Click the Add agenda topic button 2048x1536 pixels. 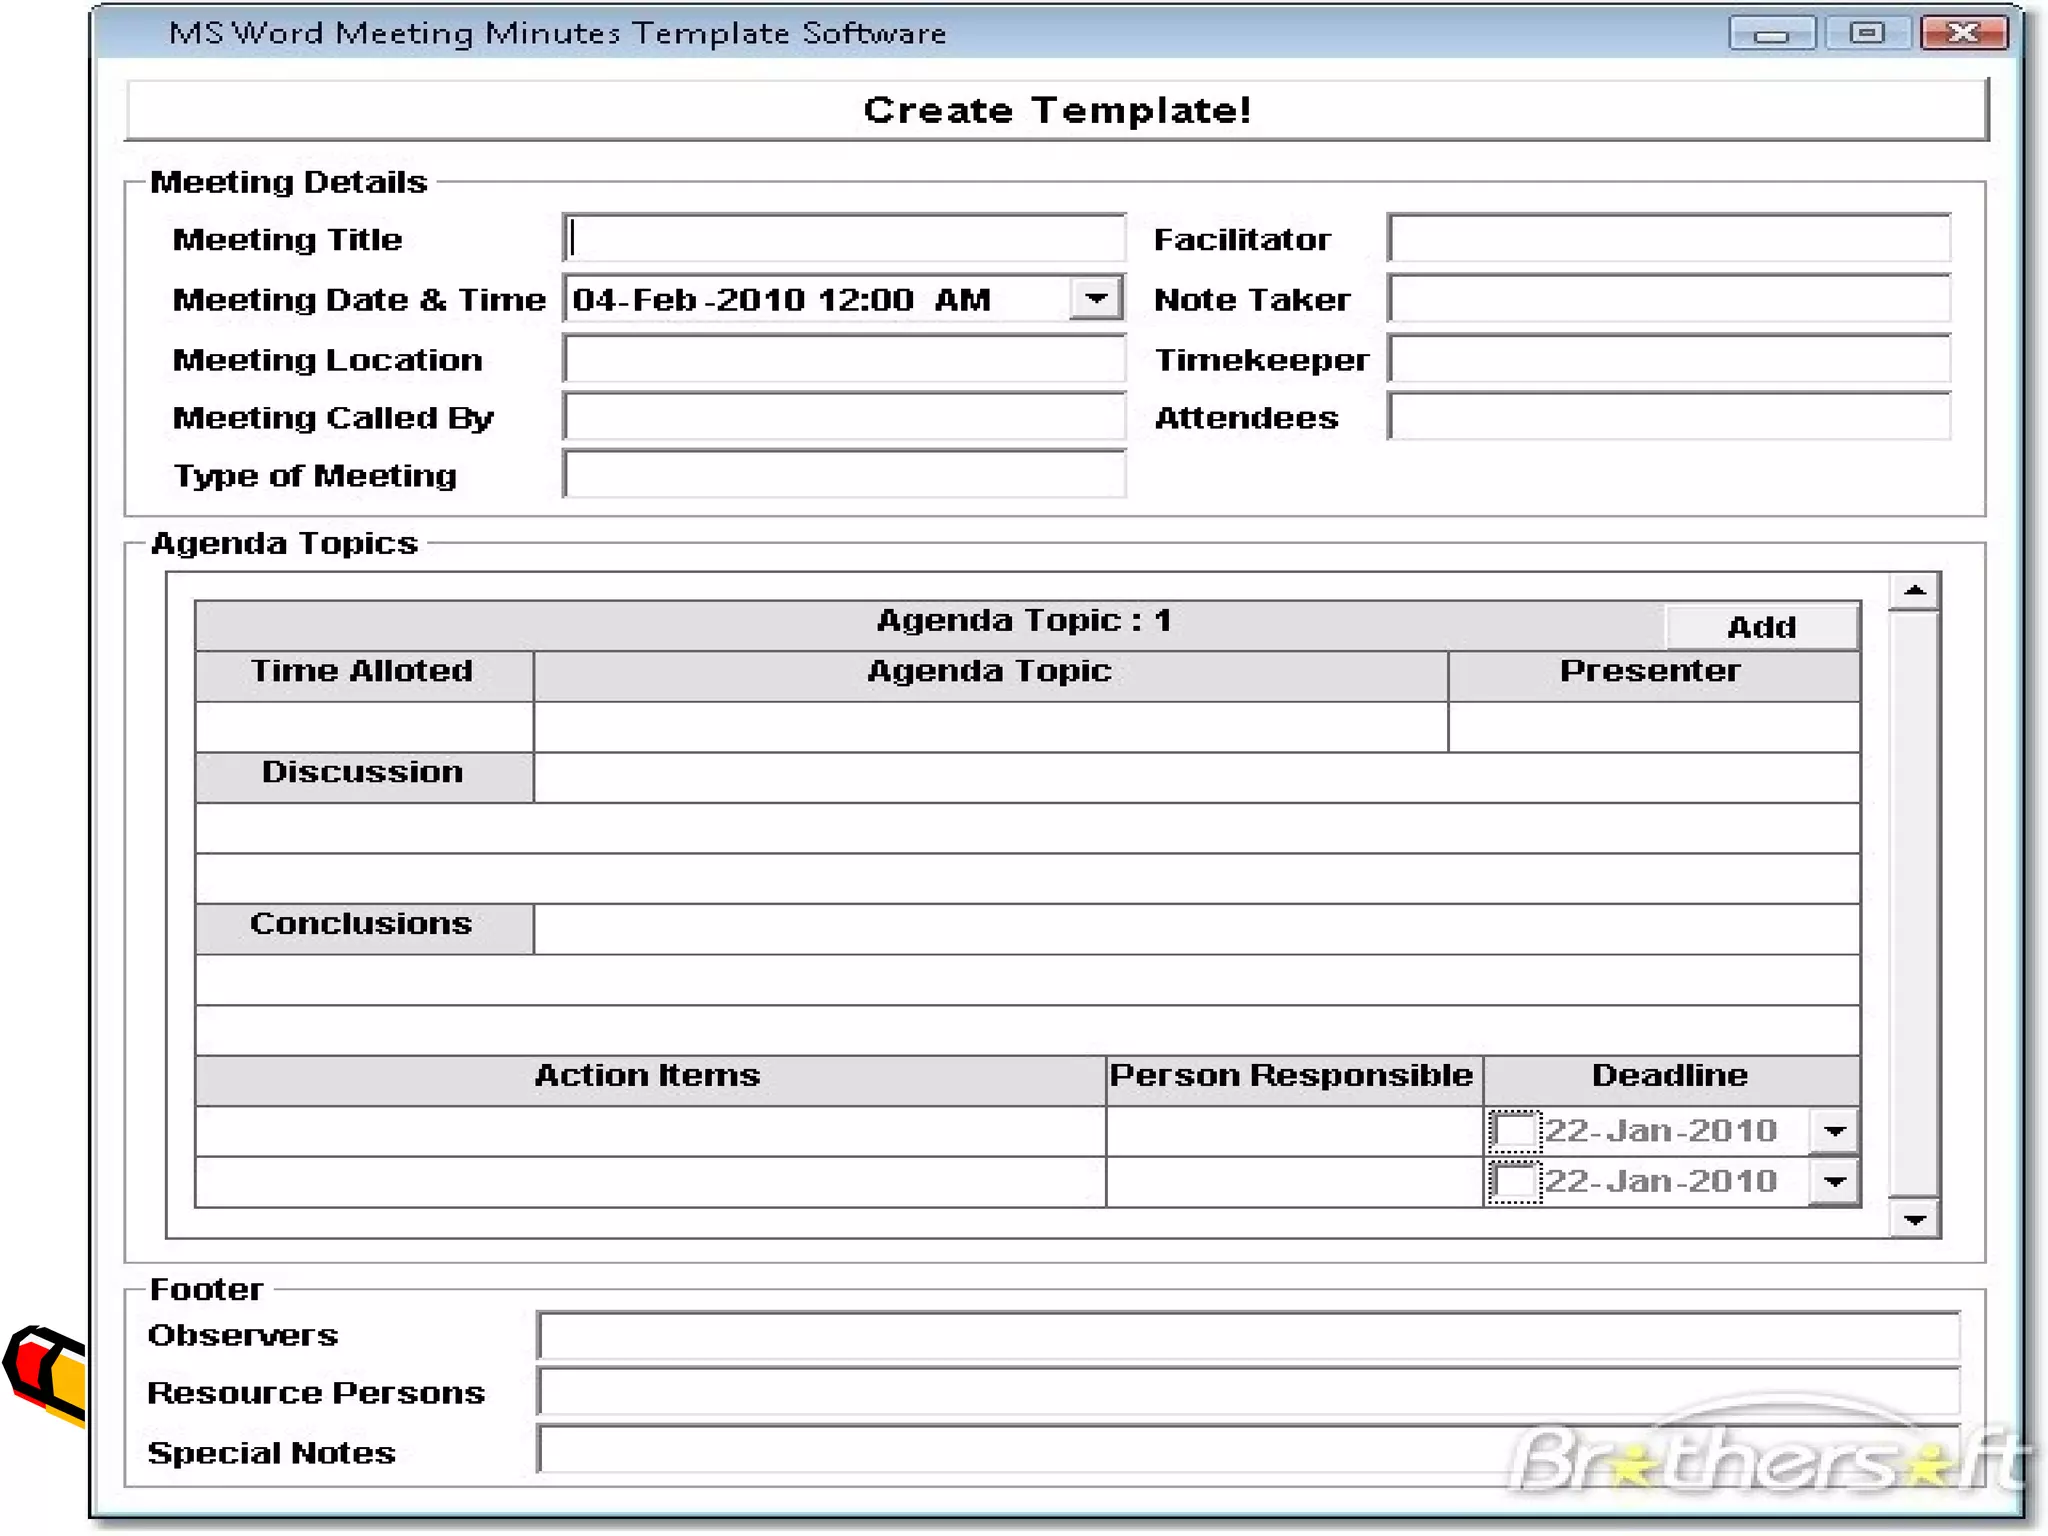click(1761, 627)
